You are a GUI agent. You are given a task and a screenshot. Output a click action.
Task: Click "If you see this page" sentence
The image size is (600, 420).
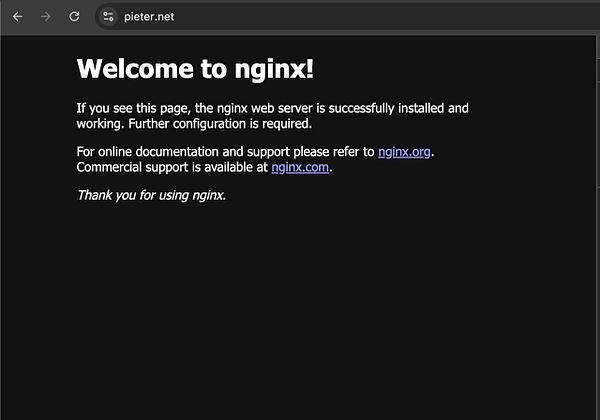point(272,116)
